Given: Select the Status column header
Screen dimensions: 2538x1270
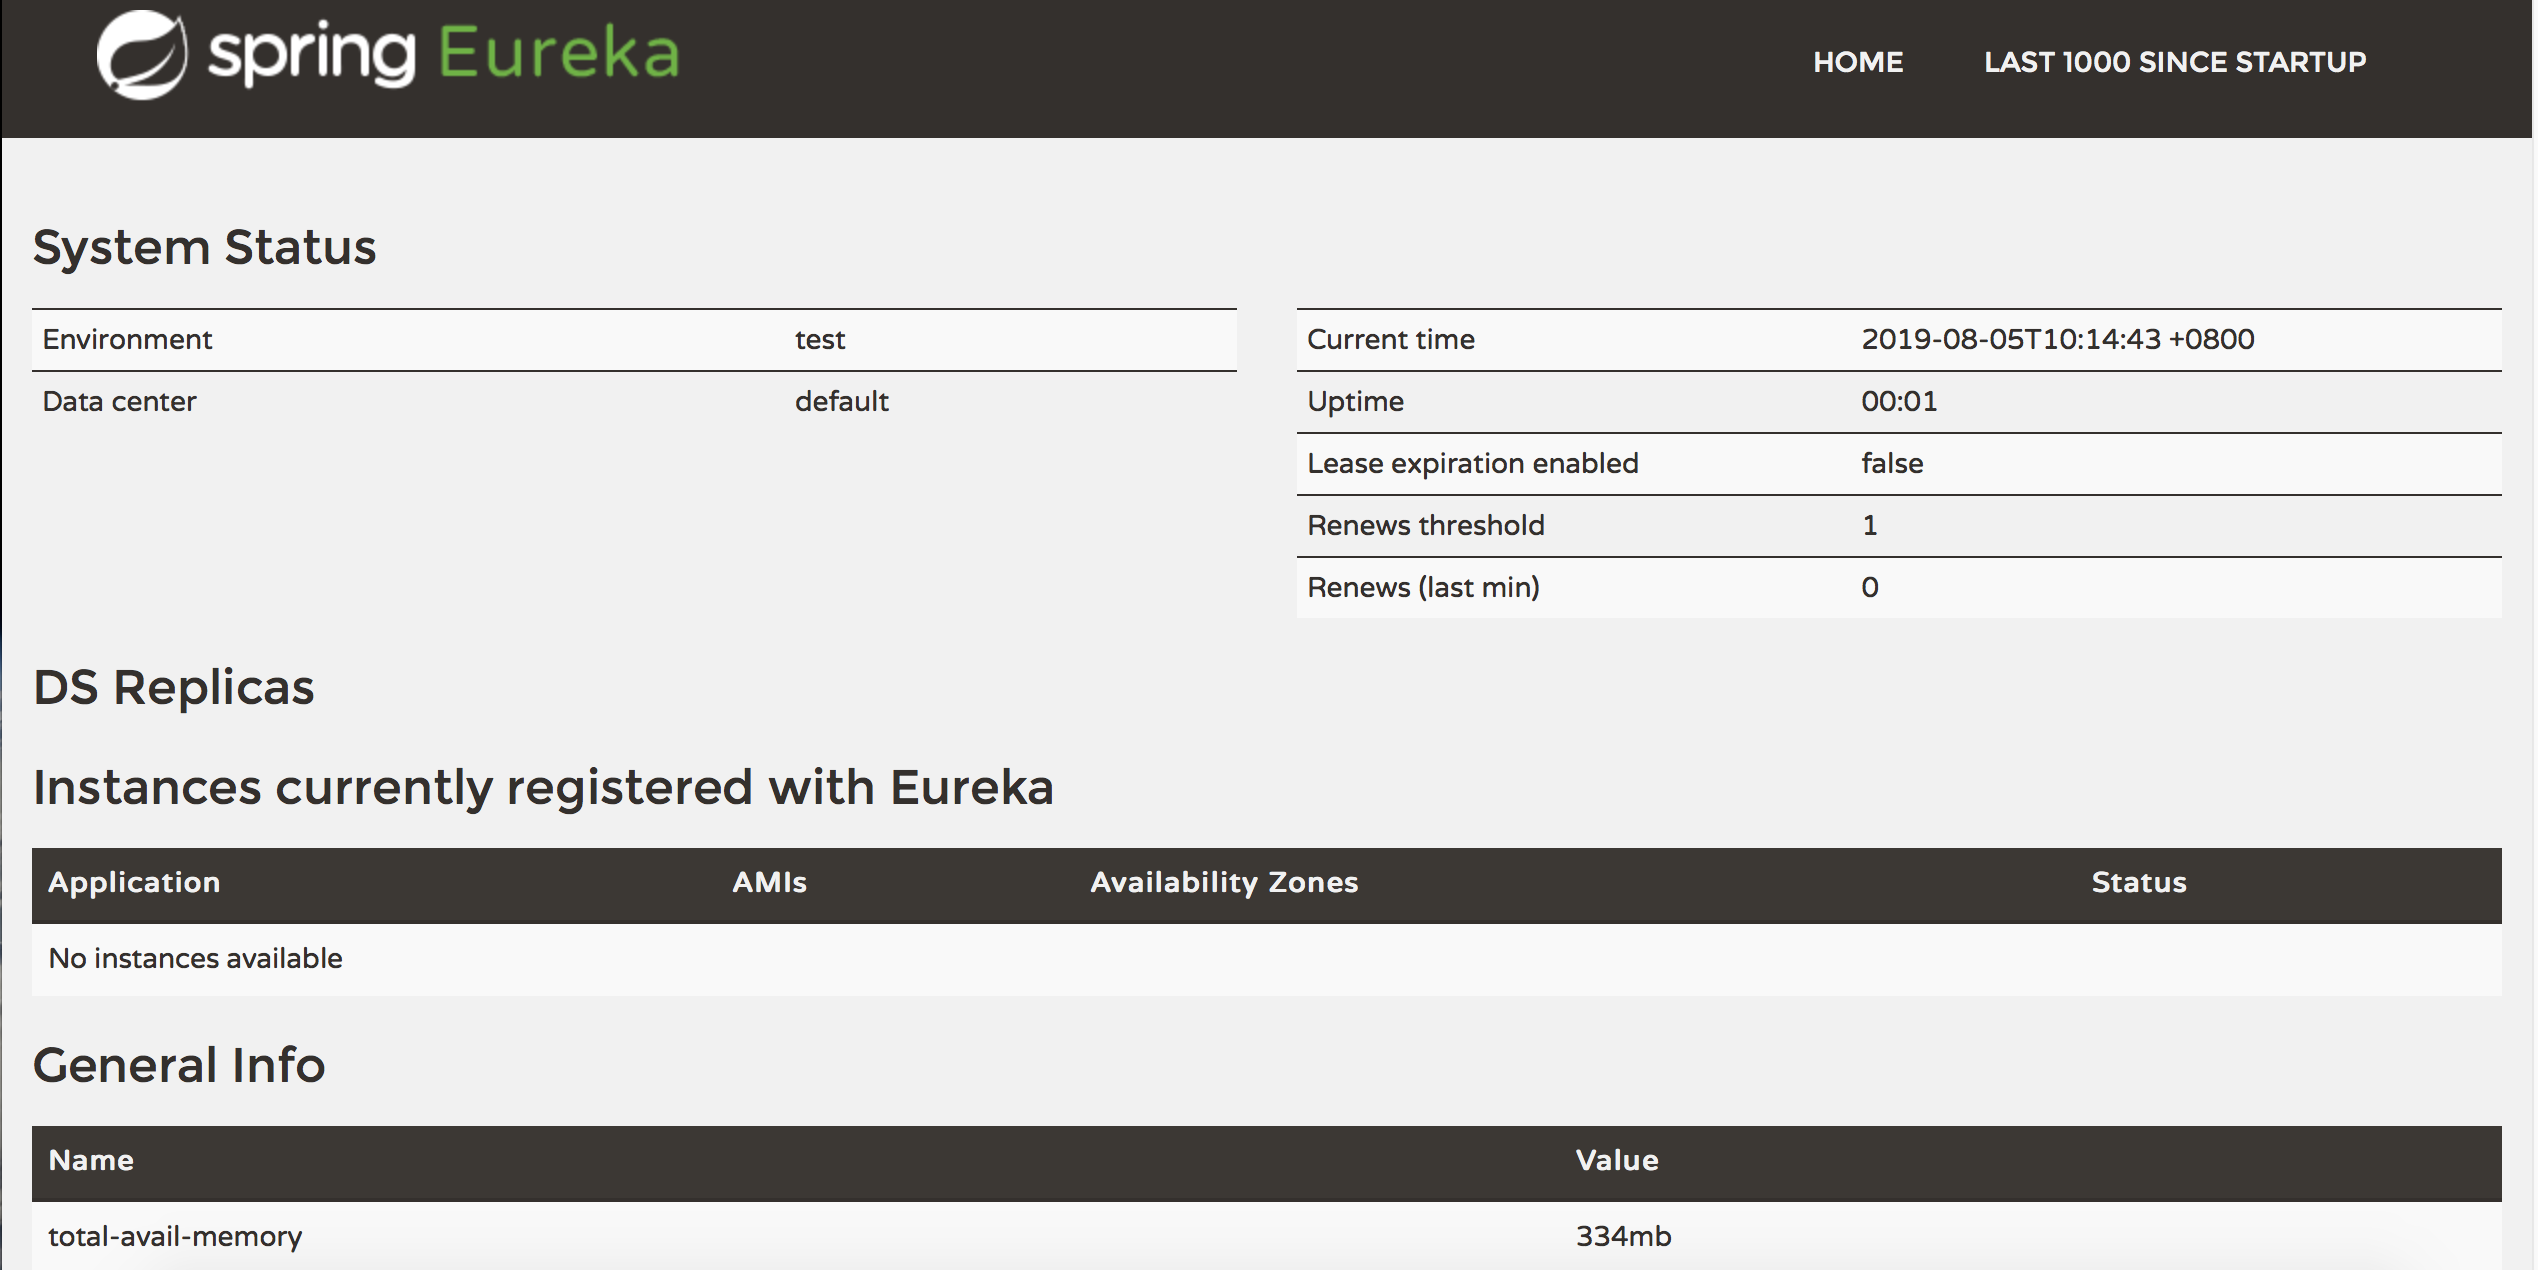Looking at the screenshot, I should [2139, 882].
